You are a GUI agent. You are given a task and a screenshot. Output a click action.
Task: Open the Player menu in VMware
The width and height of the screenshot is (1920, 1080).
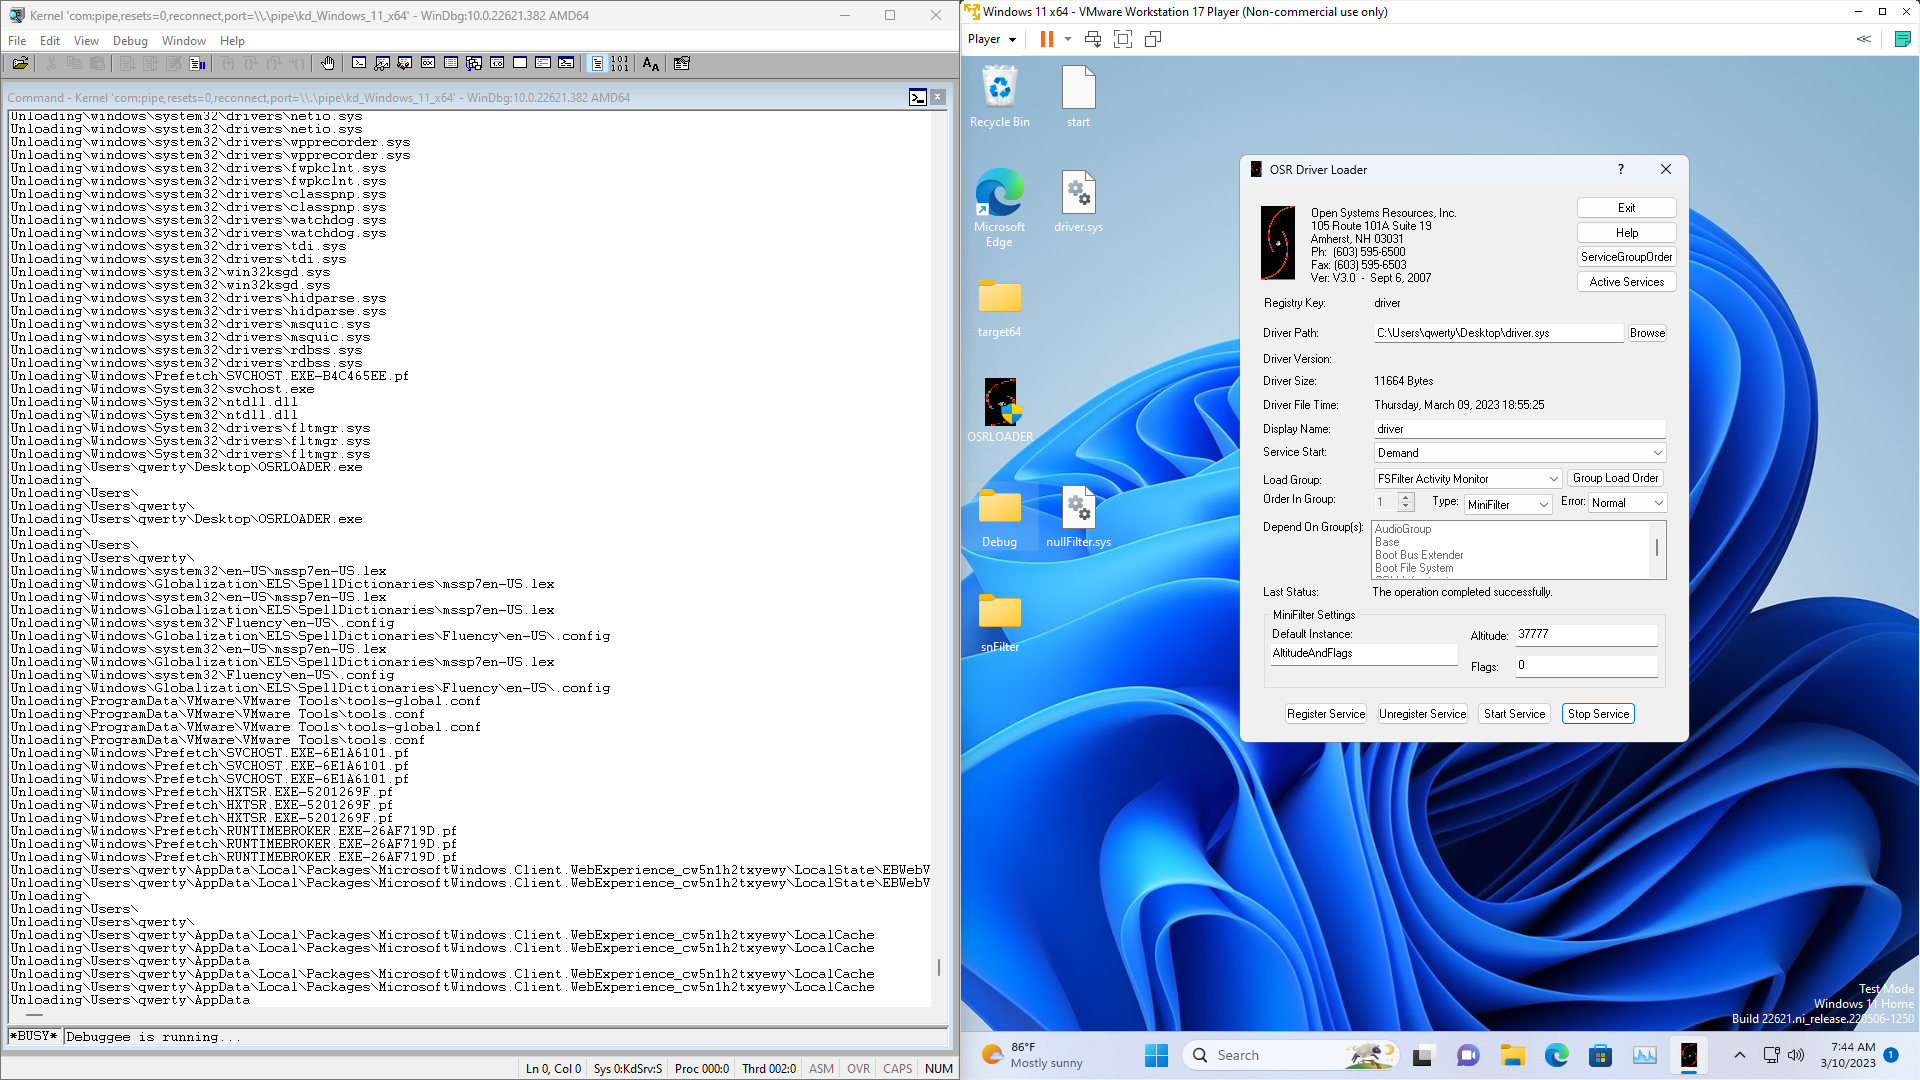point(991,39)
